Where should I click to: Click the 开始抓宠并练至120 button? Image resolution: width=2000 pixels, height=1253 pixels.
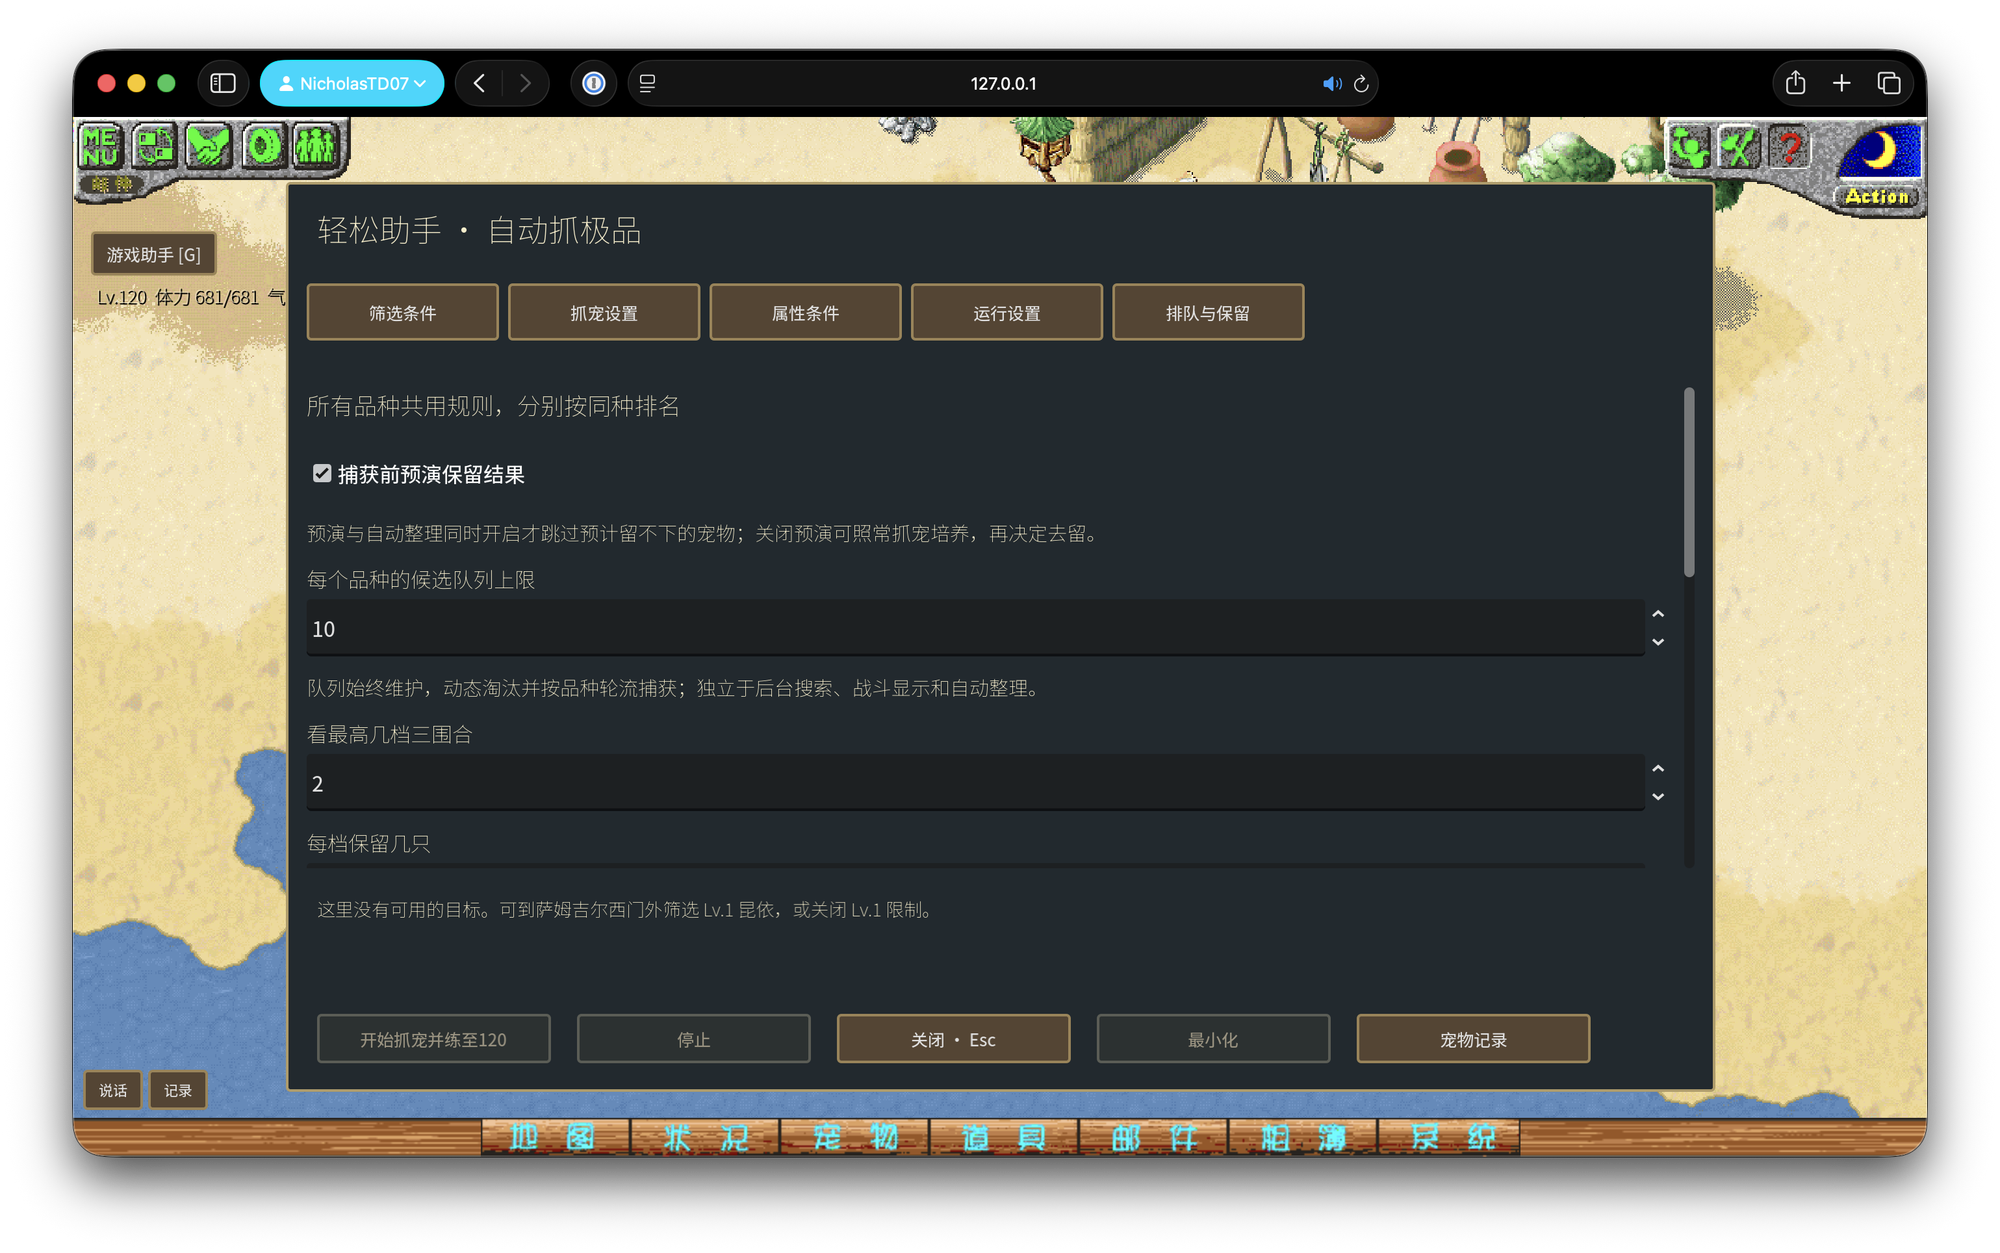point(433,1039)
